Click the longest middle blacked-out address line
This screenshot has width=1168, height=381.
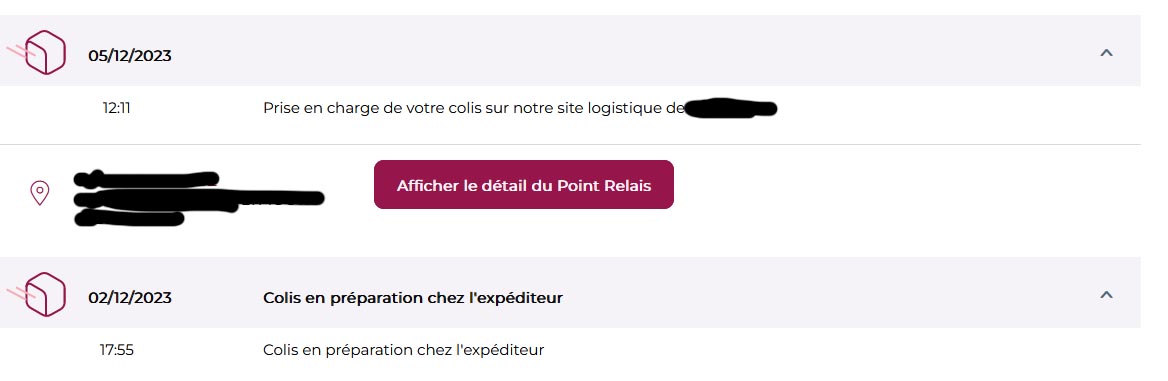coord(199,198)
